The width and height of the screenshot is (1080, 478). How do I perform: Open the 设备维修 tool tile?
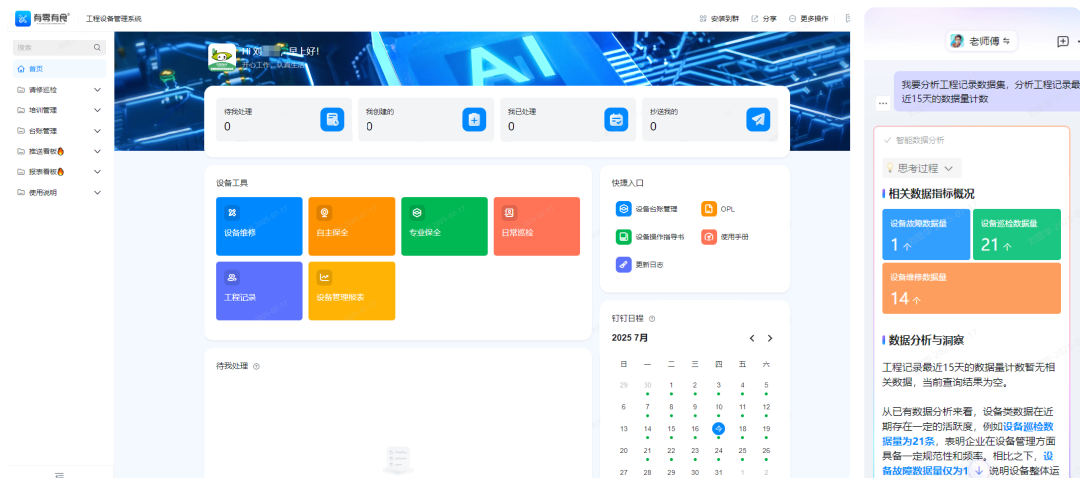(258, 226)
